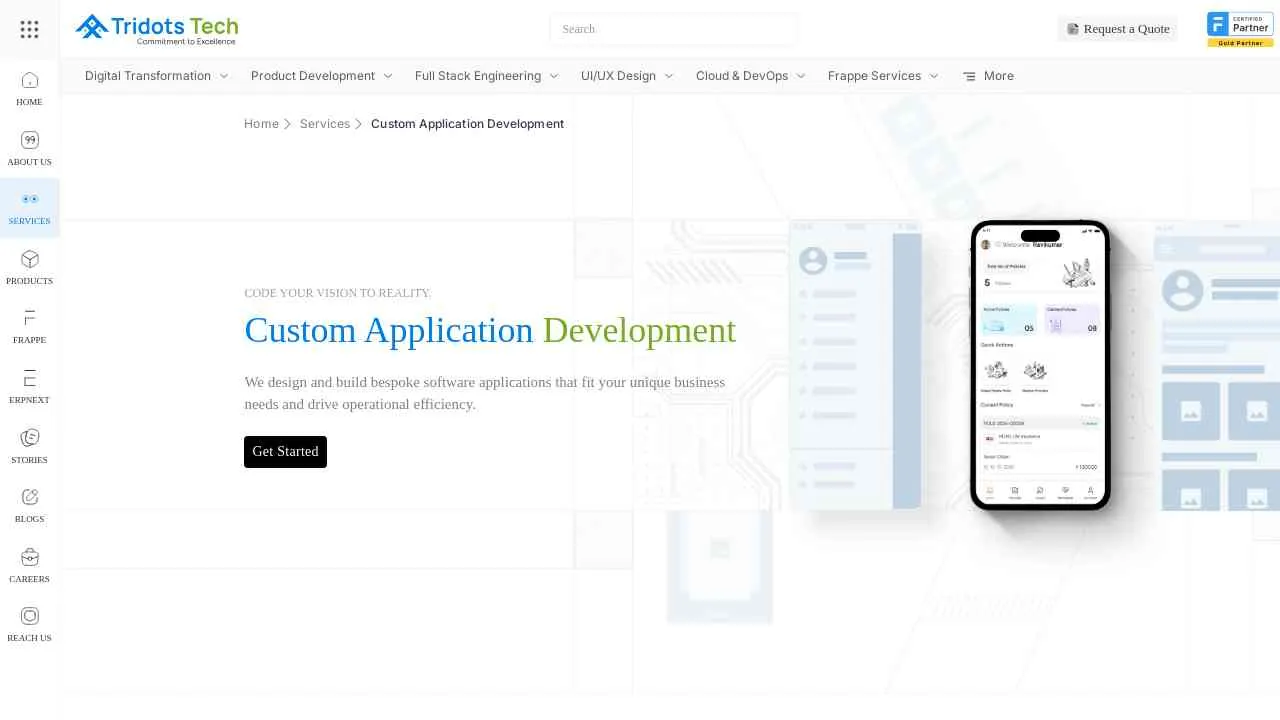Open the Cloud & DevOps menu
The image size is (1280, 720).
coord(742,76)
